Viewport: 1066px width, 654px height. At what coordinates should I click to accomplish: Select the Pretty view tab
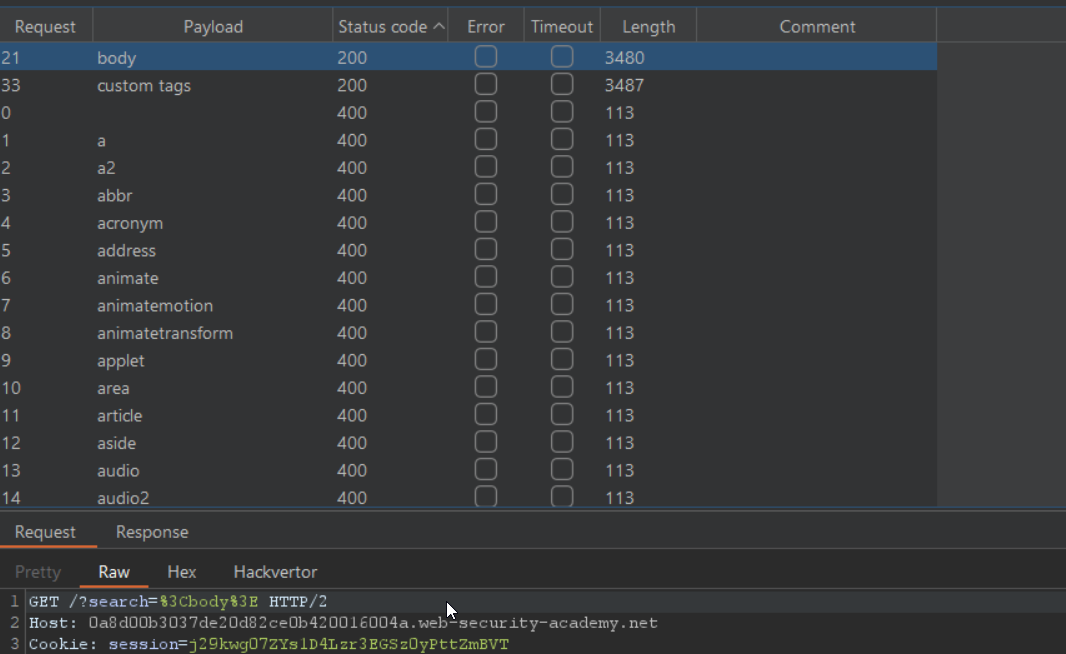[x=38, y=572]
